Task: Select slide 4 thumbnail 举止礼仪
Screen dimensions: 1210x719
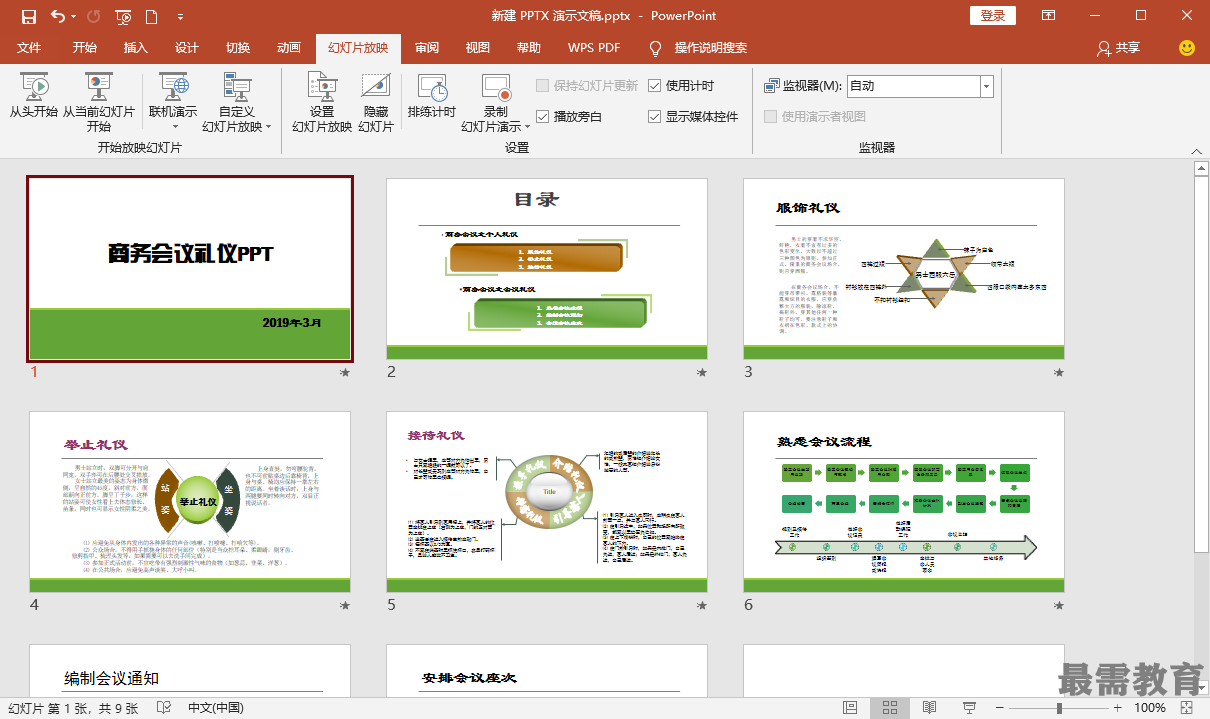Action: click(x=190, y=502)
